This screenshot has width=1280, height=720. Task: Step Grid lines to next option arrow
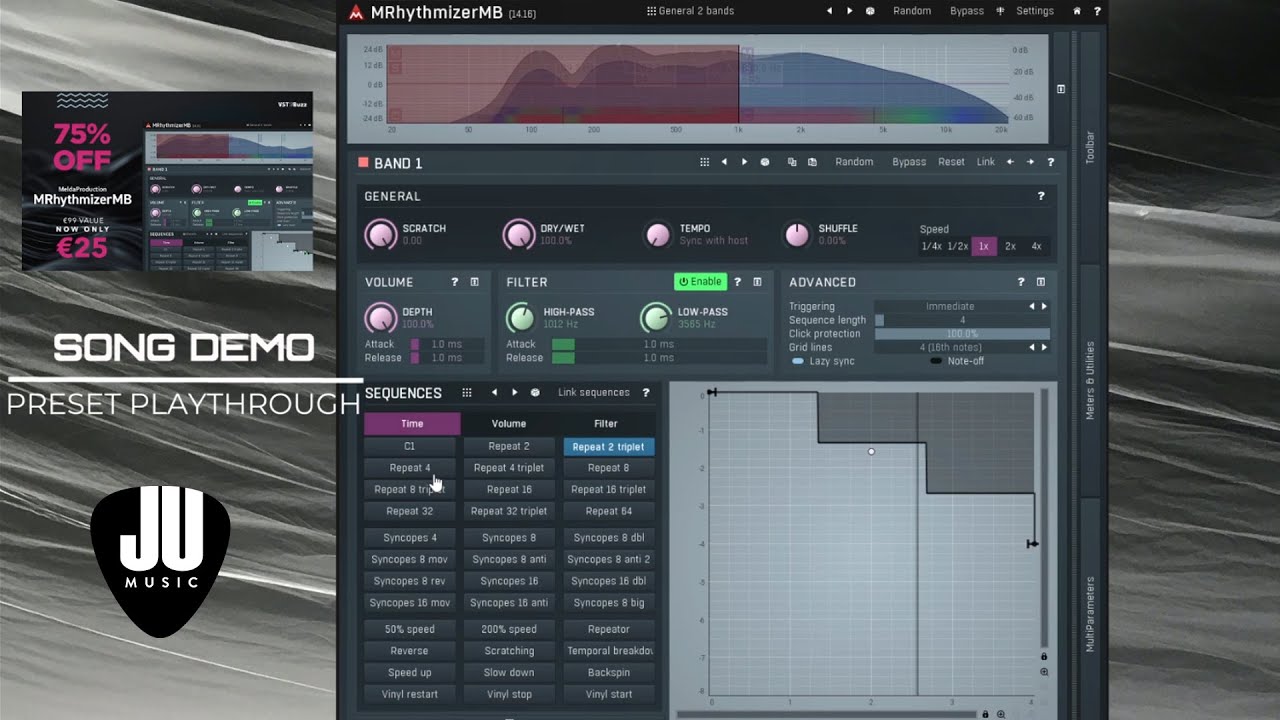[1044, 348]
